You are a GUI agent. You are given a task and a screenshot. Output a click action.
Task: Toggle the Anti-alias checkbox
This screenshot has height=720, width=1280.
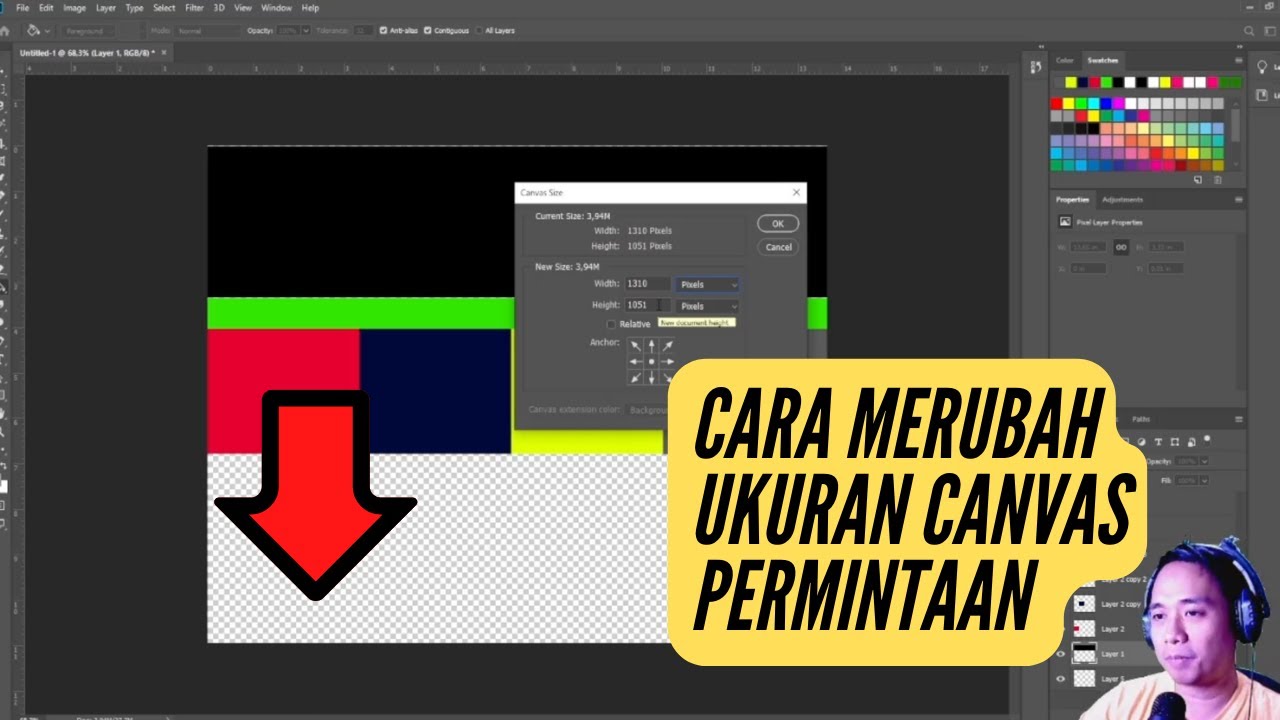tap(384, 31)
